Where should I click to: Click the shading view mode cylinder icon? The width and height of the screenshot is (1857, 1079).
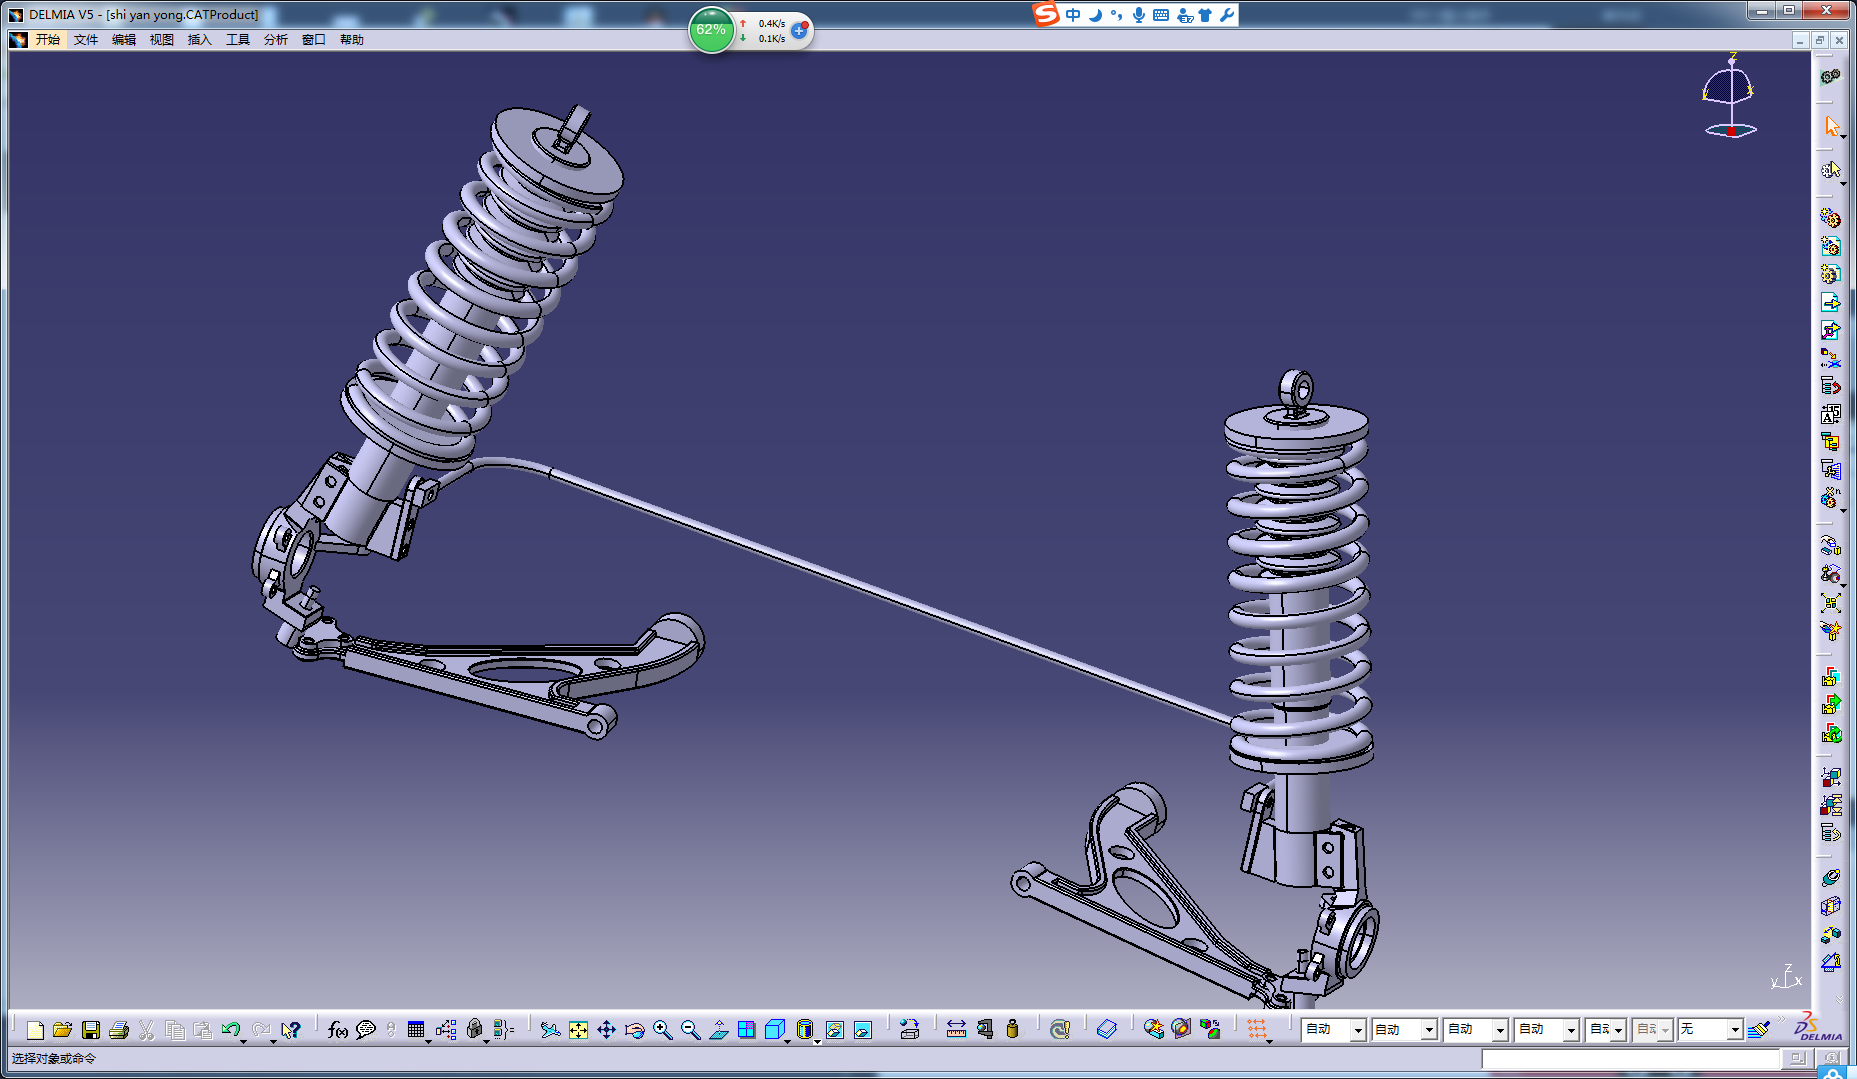pyautogui.click(x=805, y=1029)
